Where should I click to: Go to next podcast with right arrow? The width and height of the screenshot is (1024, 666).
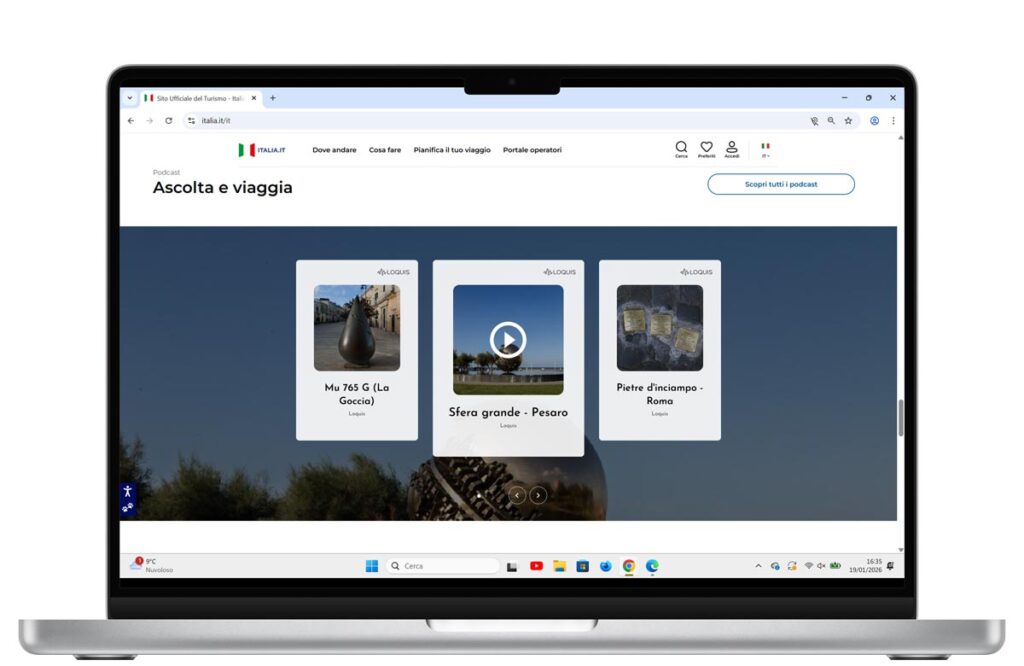pos(538,495)
